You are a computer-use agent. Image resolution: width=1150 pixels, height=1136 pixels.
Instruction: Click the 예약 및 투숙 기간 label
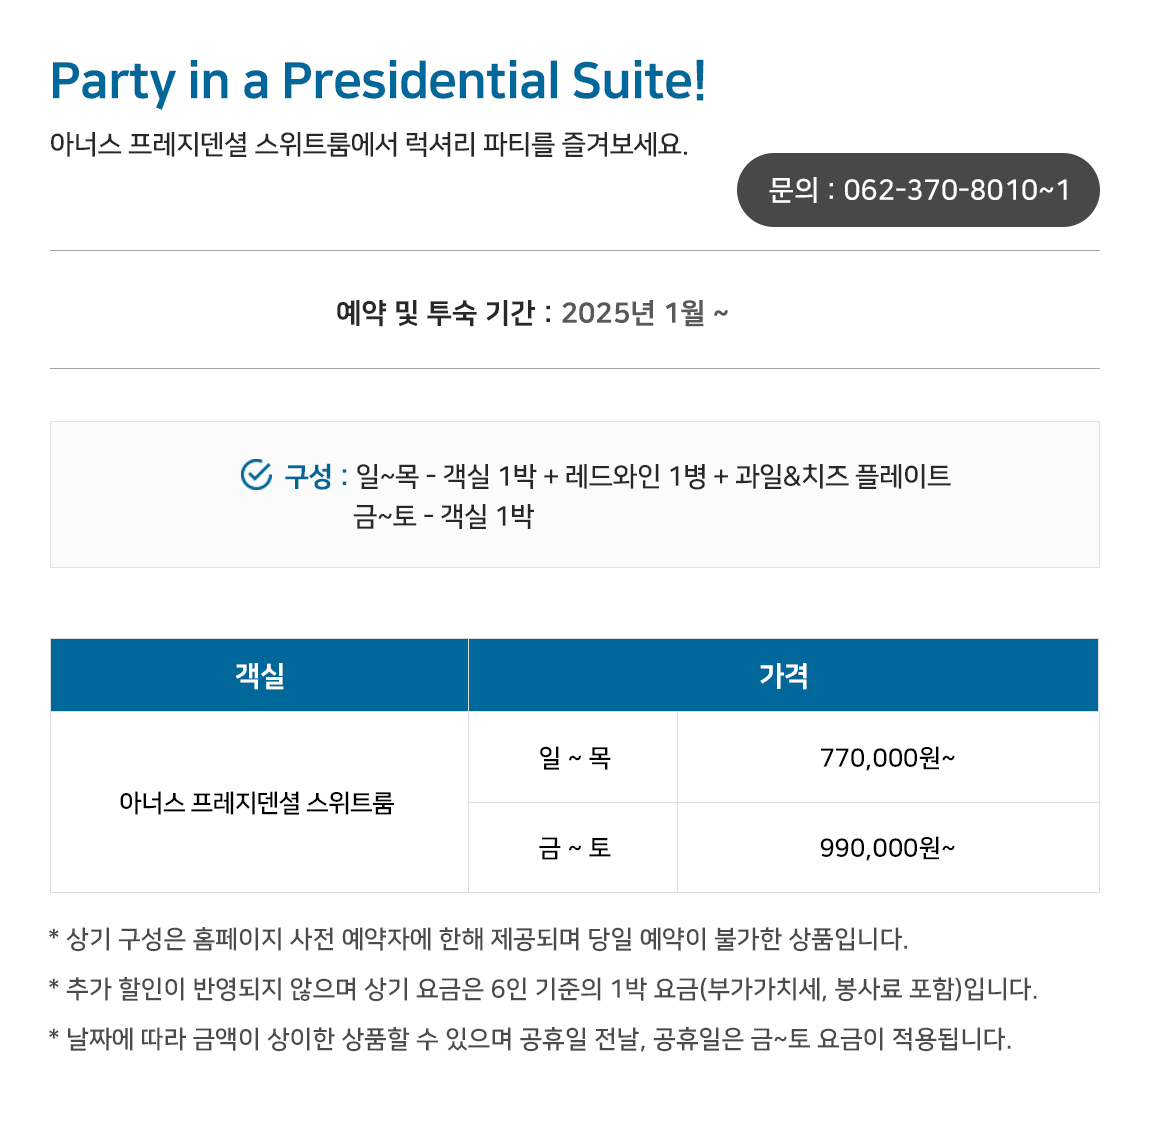tap(435, 312)
